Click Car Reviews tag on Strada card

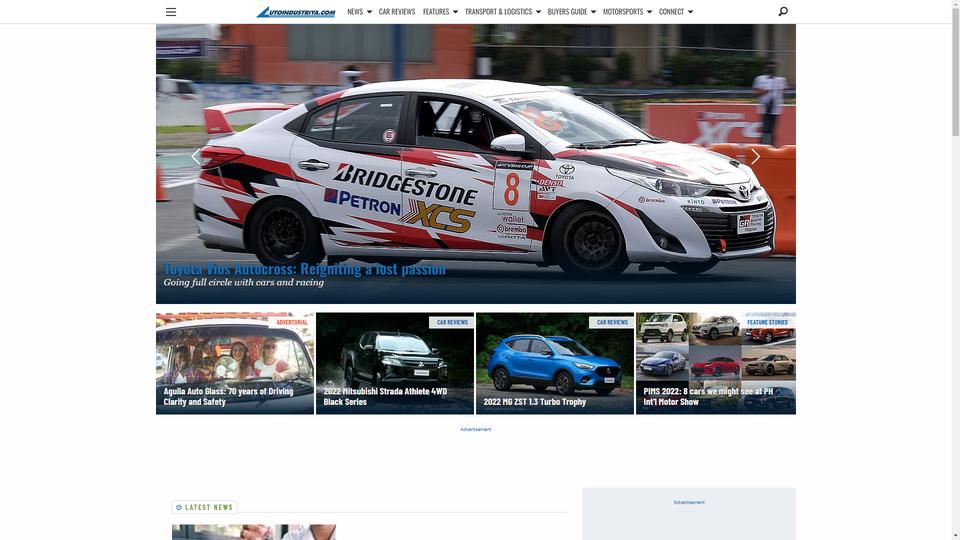coord(452,322)
